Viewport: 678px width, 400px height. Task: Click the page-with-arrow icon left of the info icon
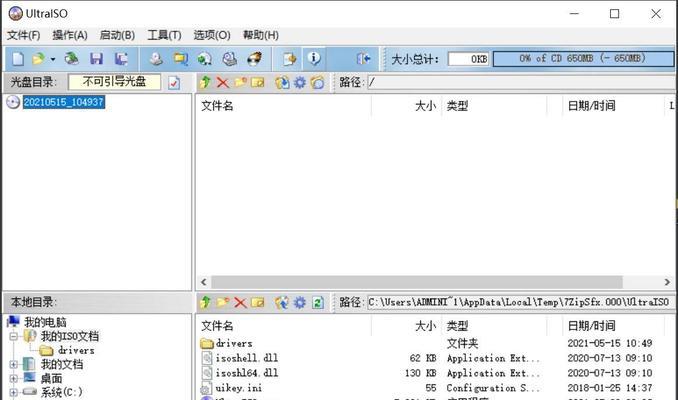289,58
